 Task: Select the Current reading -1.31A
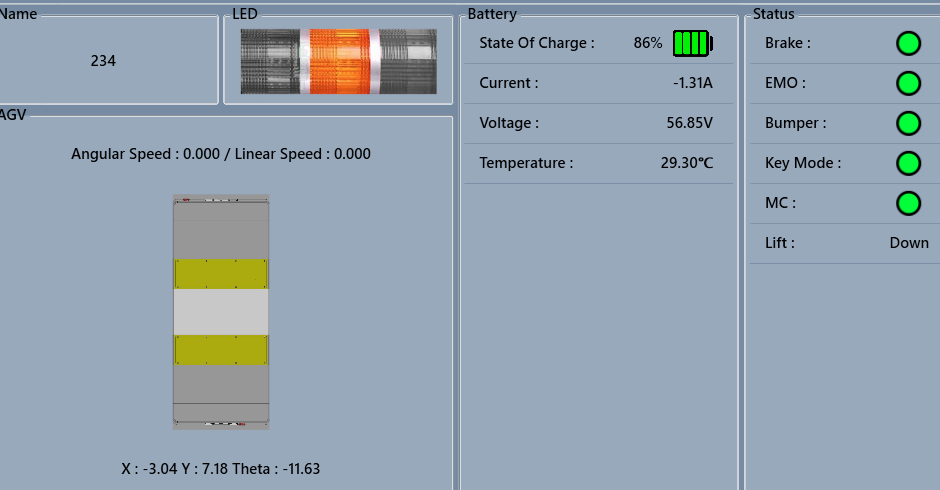pos(693,83)
